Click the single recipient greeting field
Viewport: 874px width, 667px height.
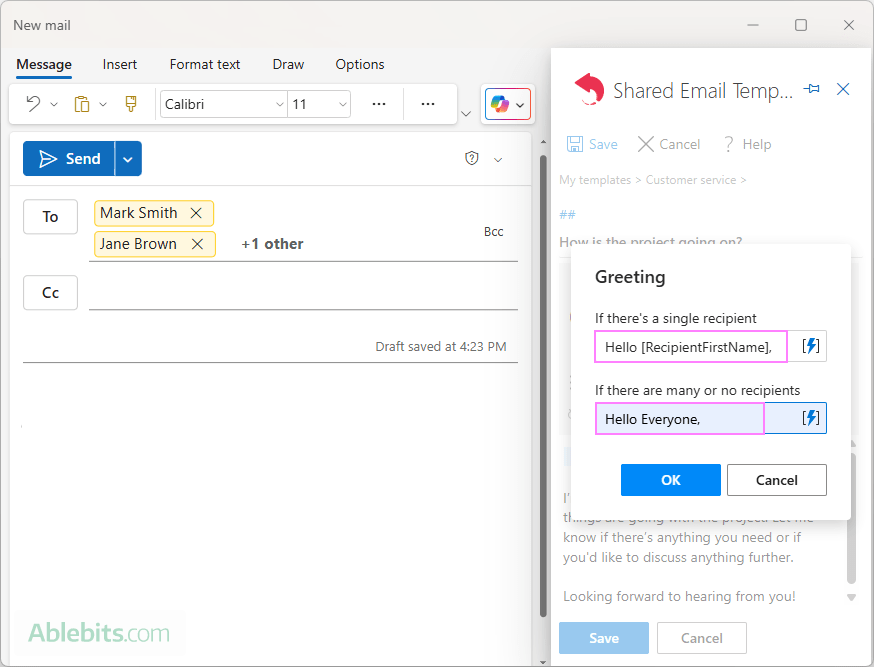coord(691,347)
